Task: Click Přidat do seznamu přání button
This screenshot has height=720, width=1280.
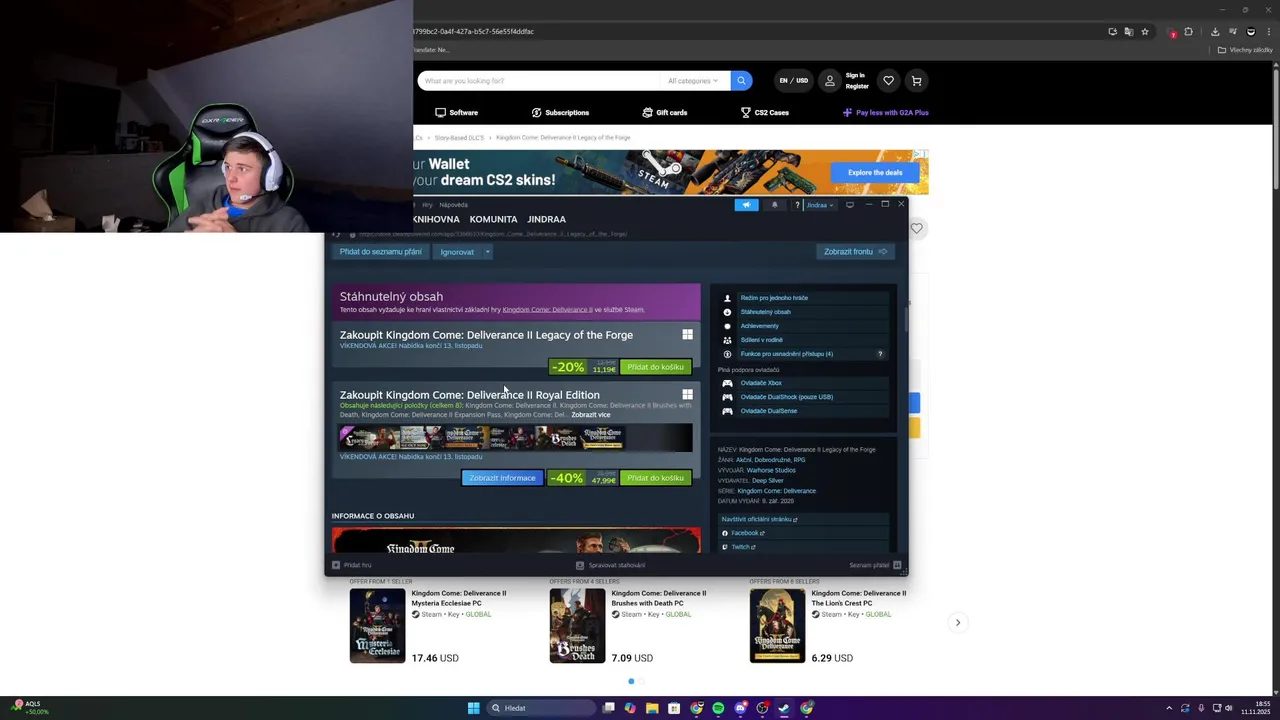Action: pos(380,252)
